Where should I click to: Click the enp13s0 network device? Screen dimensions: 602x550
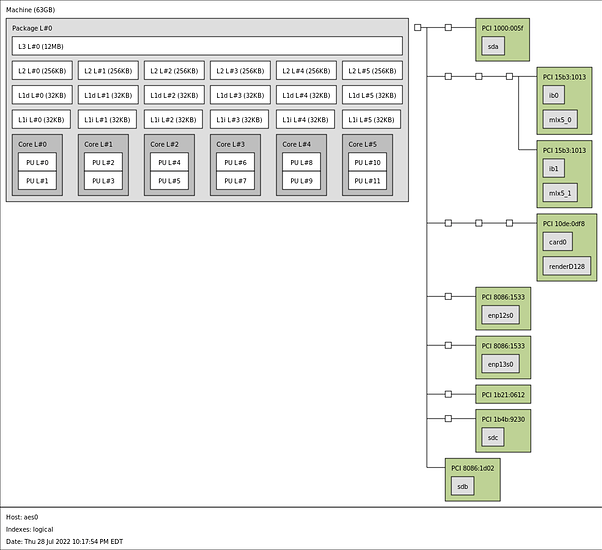[x=500, y=364]
